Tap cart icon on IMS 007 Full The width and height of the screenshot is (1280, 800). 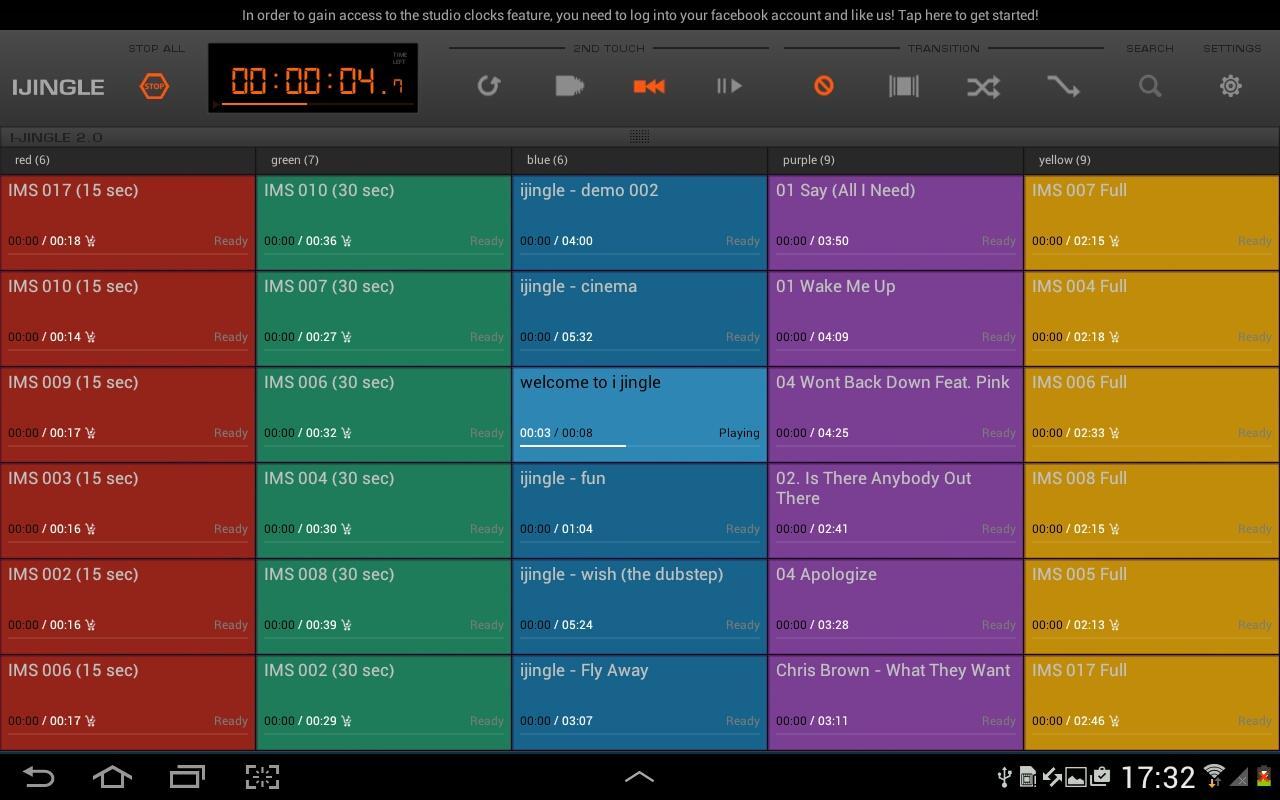[x=1115, y=240]
